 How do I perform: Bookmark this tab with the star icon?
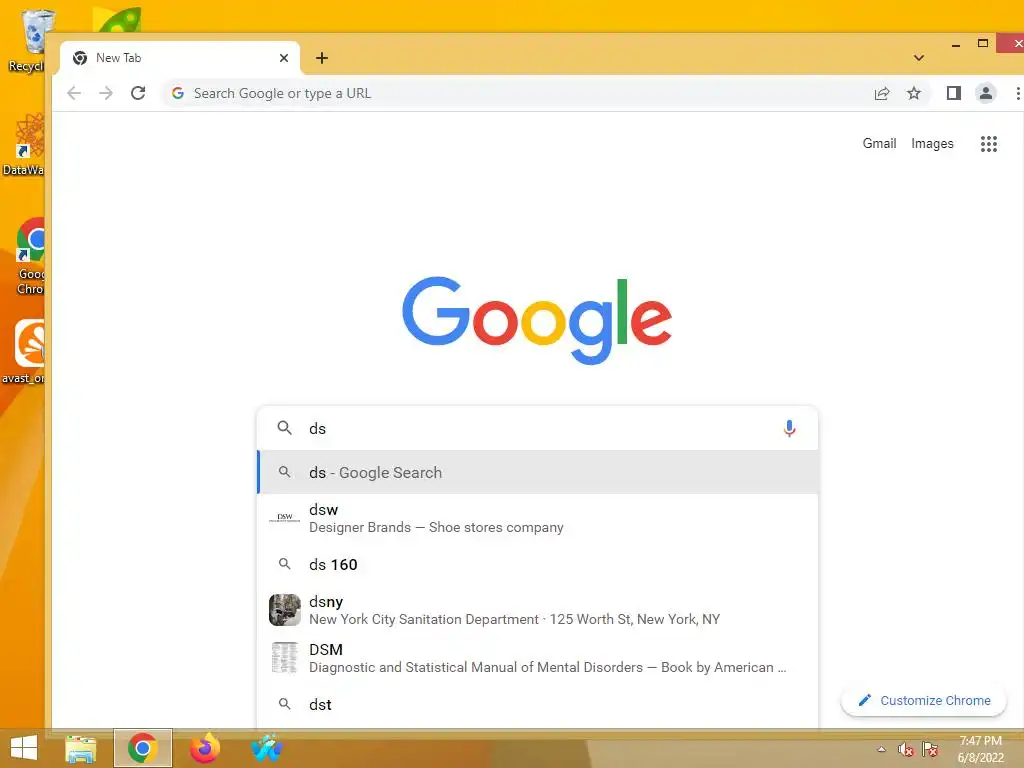pyautogui.click(x=914, y=93)
